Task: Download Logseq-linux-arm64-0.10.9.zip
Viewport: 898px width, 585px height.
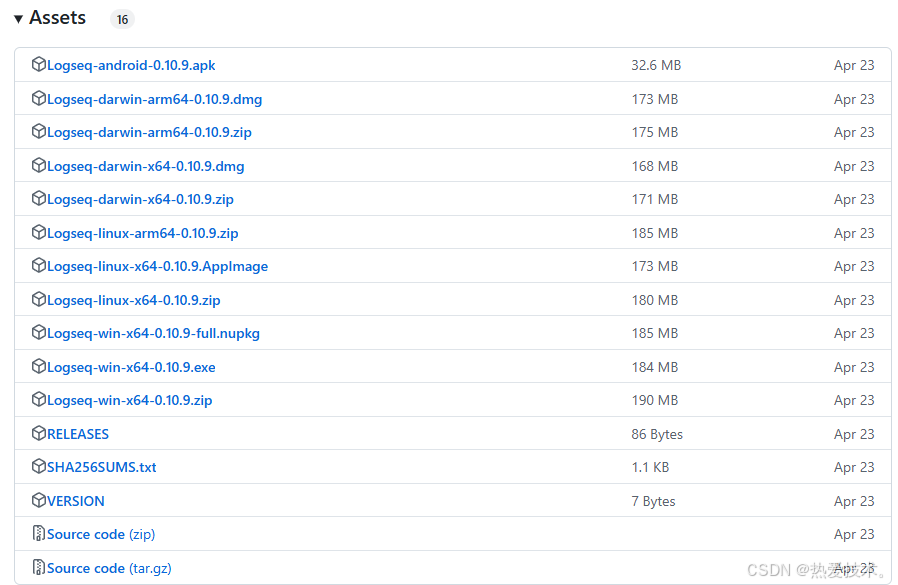Action: point(143,233)
